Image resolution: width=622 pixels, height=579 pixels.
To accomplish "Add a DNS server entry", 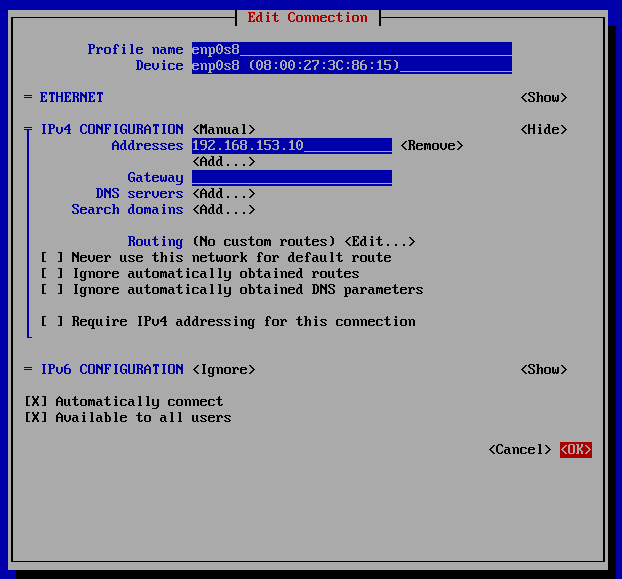I will tap(224, 194).
